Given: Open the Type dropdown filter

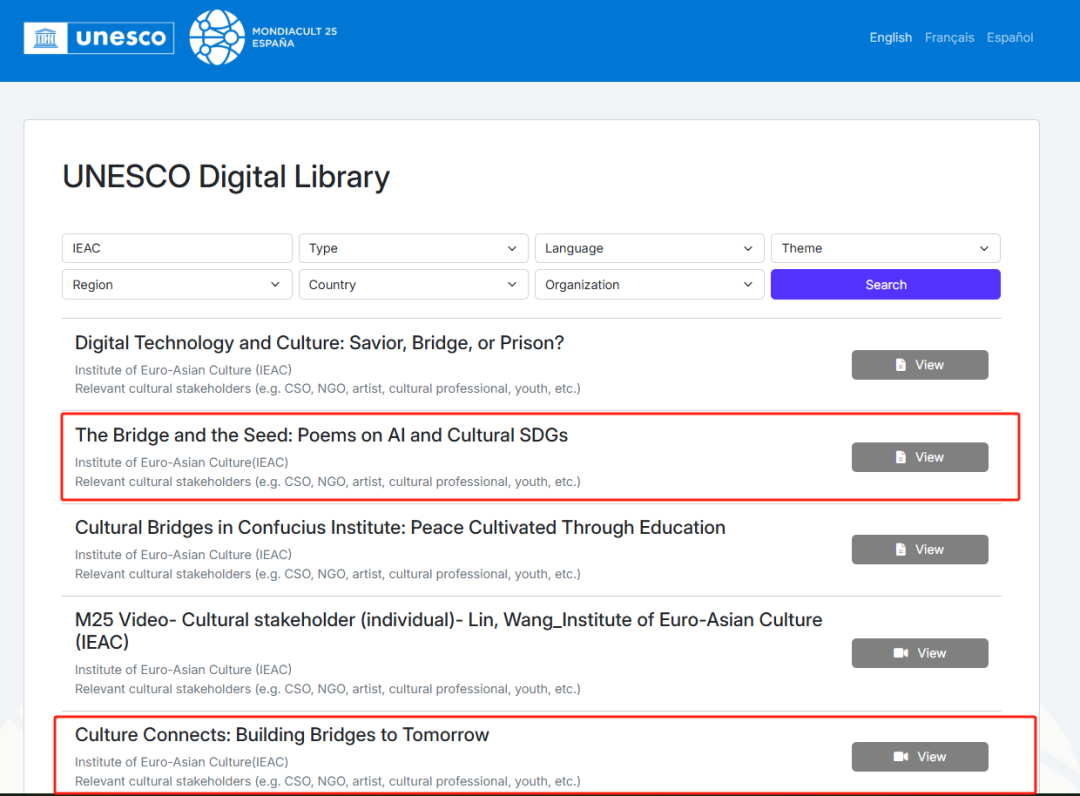Looking at the screenshot, I should pyautogui.click(x=413, y=248).
